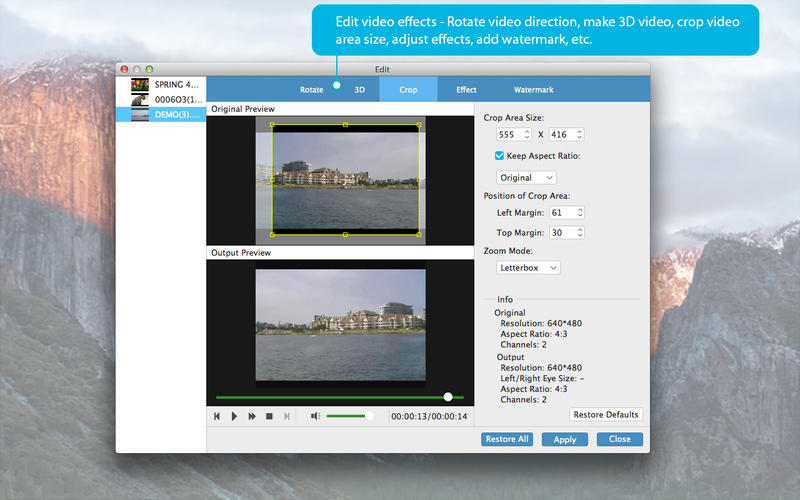Switch to the Rotate tab
Screen dimensions: 800x500
coord(311,90)
